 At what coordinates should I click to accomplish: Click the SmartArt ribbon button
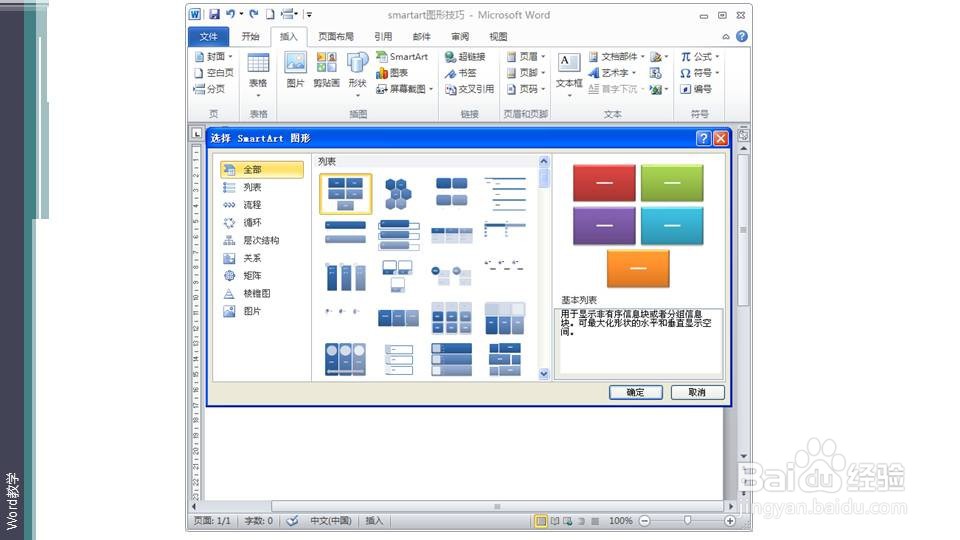[x=402, y=56]
